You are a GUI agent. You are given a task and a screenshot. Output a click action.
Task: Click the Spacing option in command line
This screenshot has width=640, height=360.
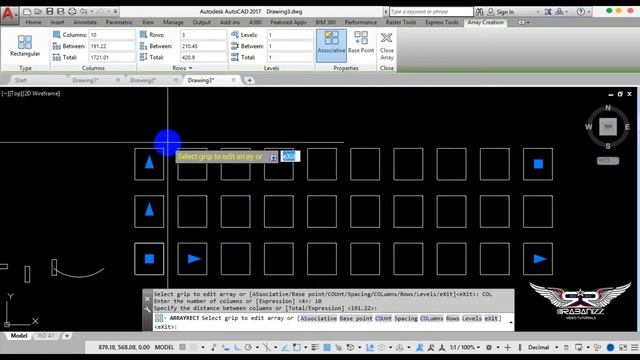click(x=406, y=318)
